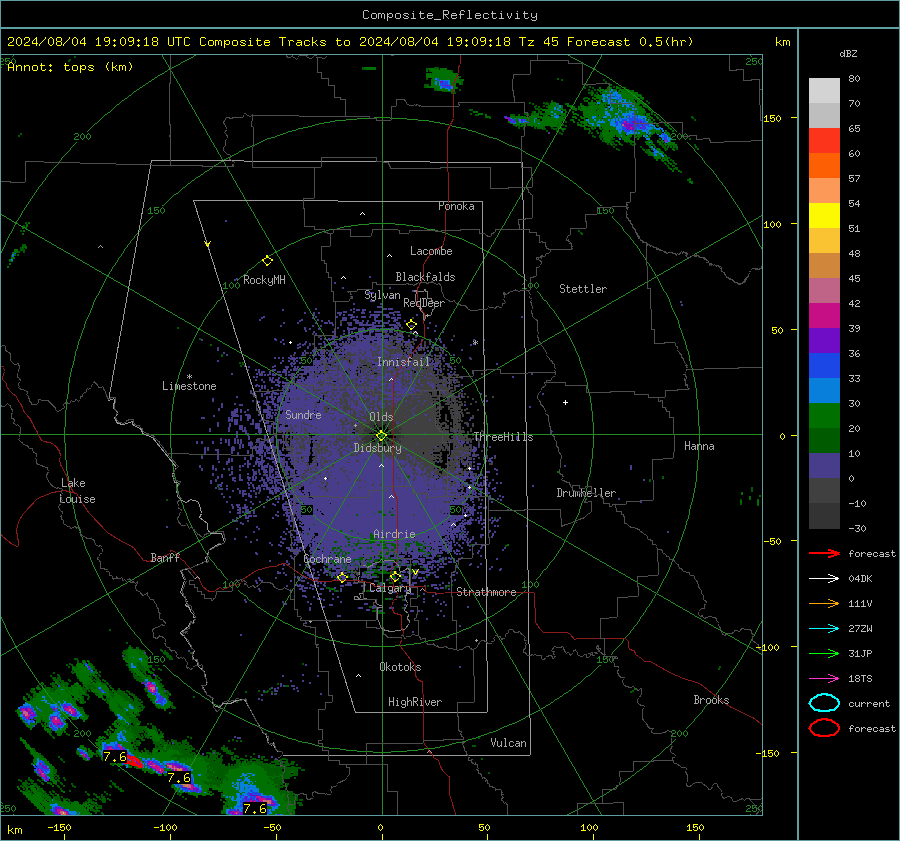Click the Sylvan town label
900x841 pixels.
[x=382, y=295]
